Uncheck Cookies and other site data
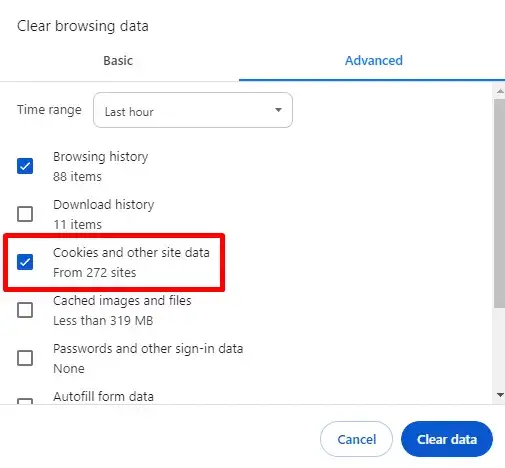 point(25,262)
